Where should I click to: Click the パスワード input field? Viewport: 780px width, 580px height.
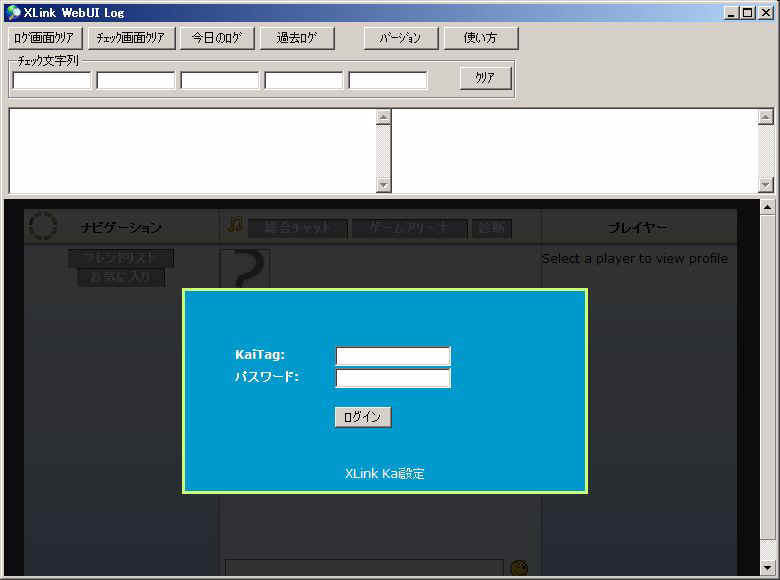pyautogui.click(x=393, y=378)
